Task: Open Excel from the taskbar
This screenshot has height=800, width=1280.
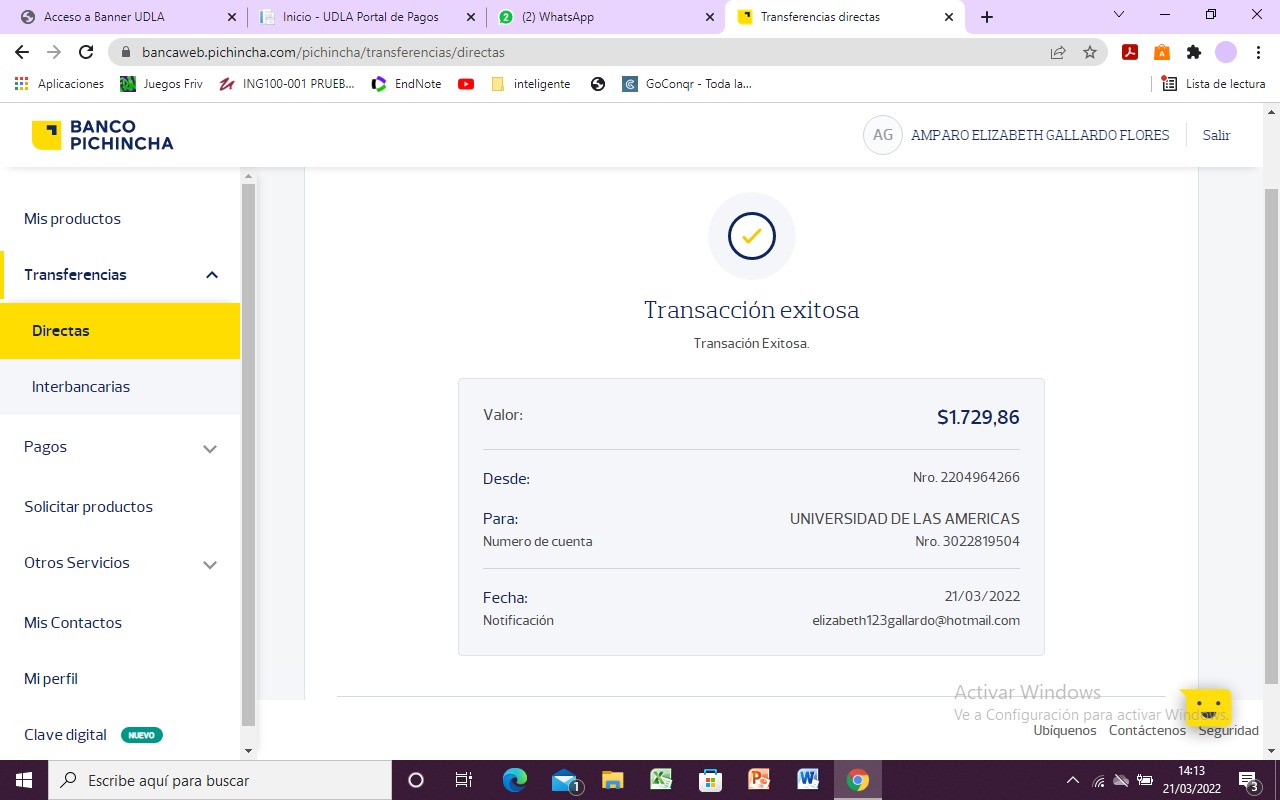Action: pyautogui.click(x=661, y=780)
